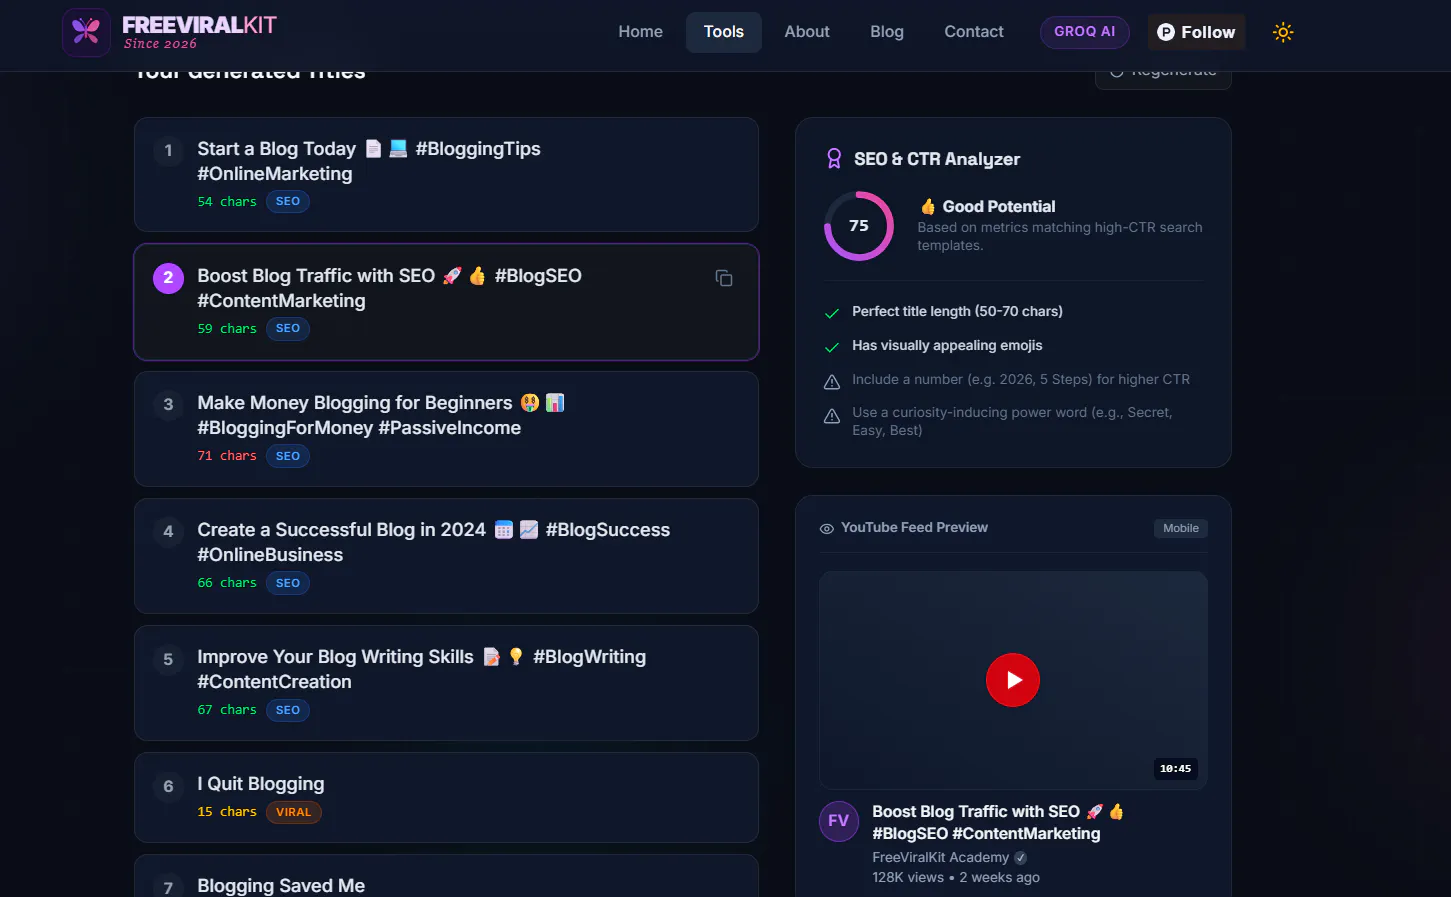
Task: Click the SEO tag under Make Money Blogging
Action: coord(288,456)
